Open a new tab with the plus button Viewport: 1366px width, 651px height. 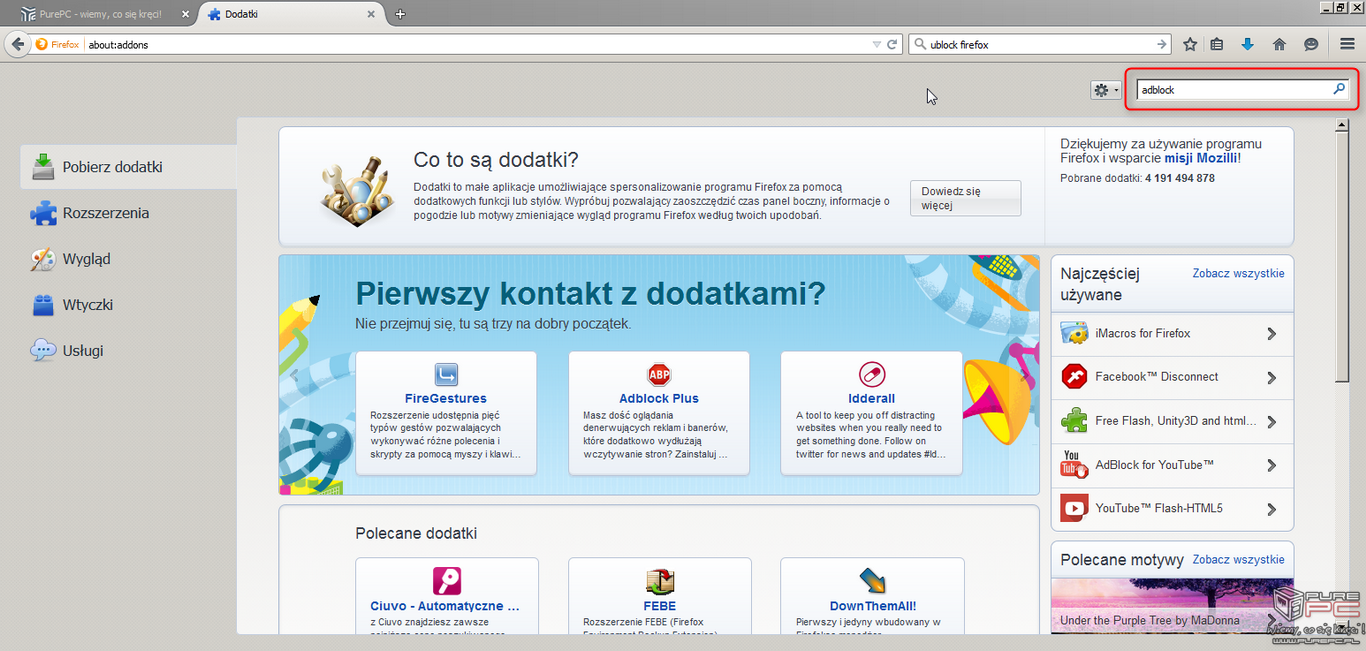coord(401,14)
